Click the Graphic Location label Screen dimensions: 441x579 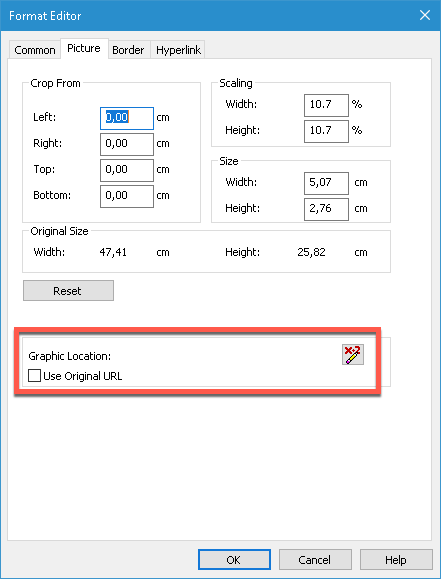(70, 356)
